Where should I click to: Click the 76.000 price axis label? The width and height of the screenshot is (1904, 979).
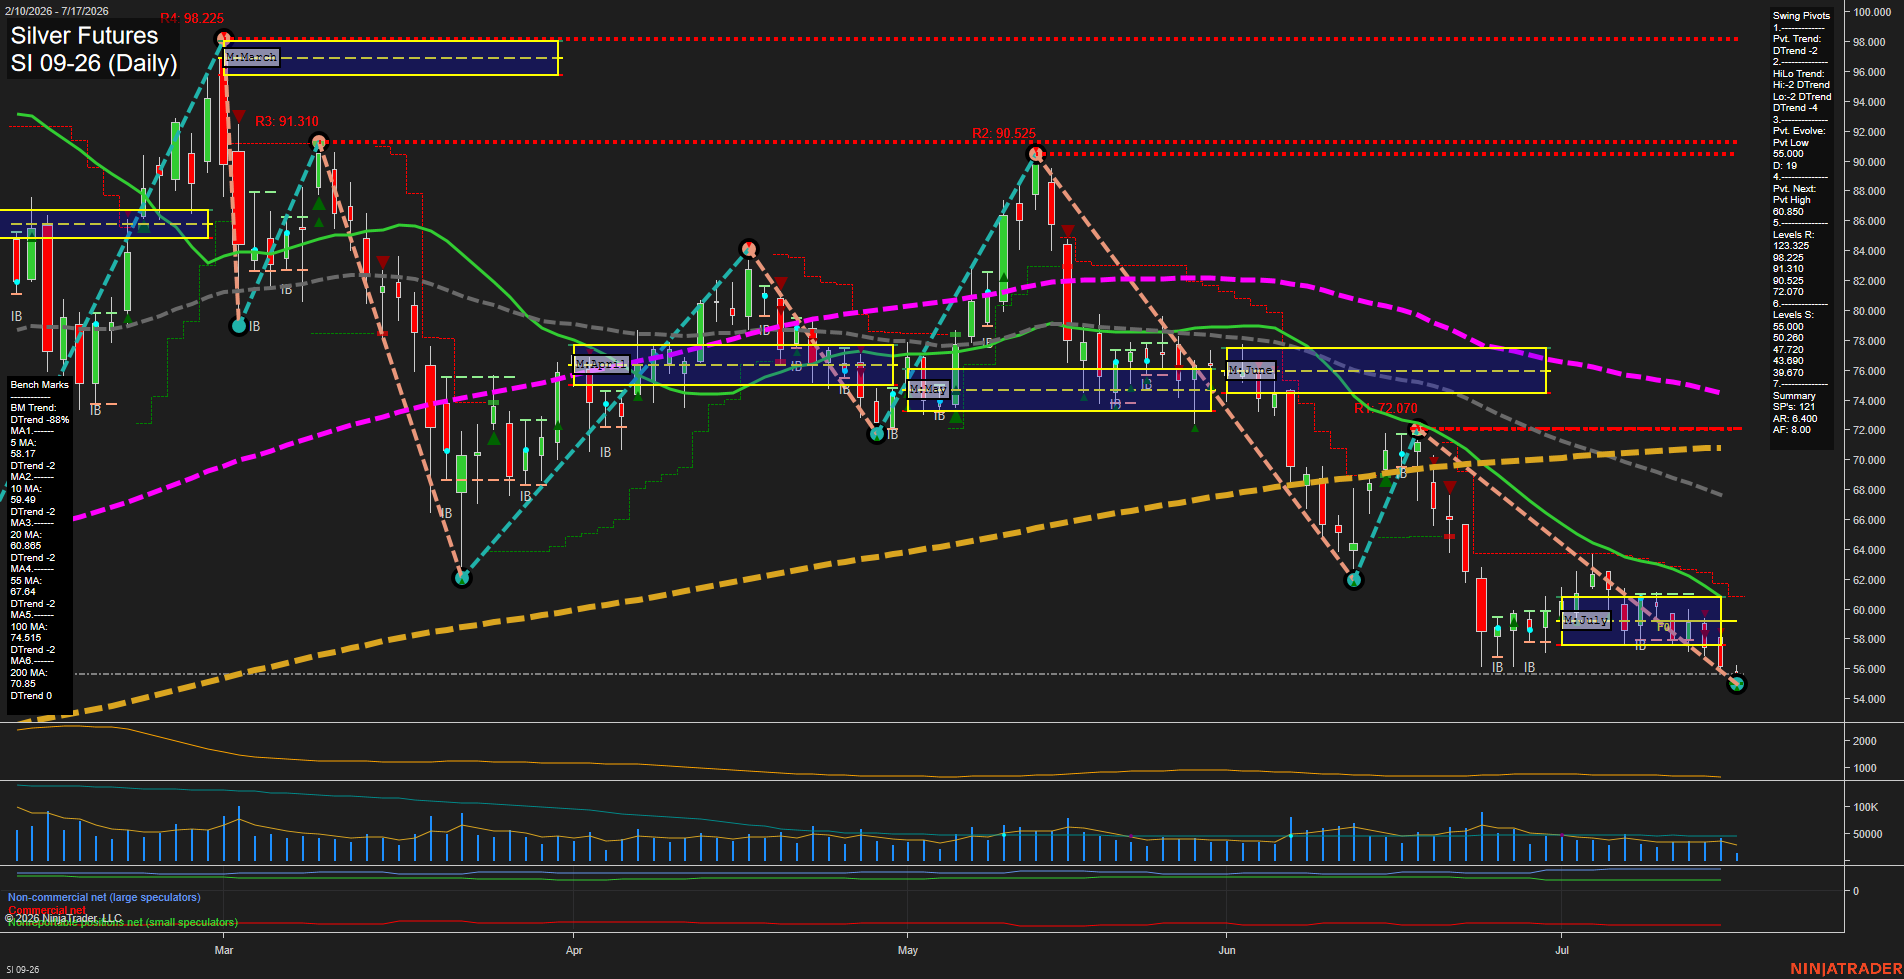point(1870,371)
